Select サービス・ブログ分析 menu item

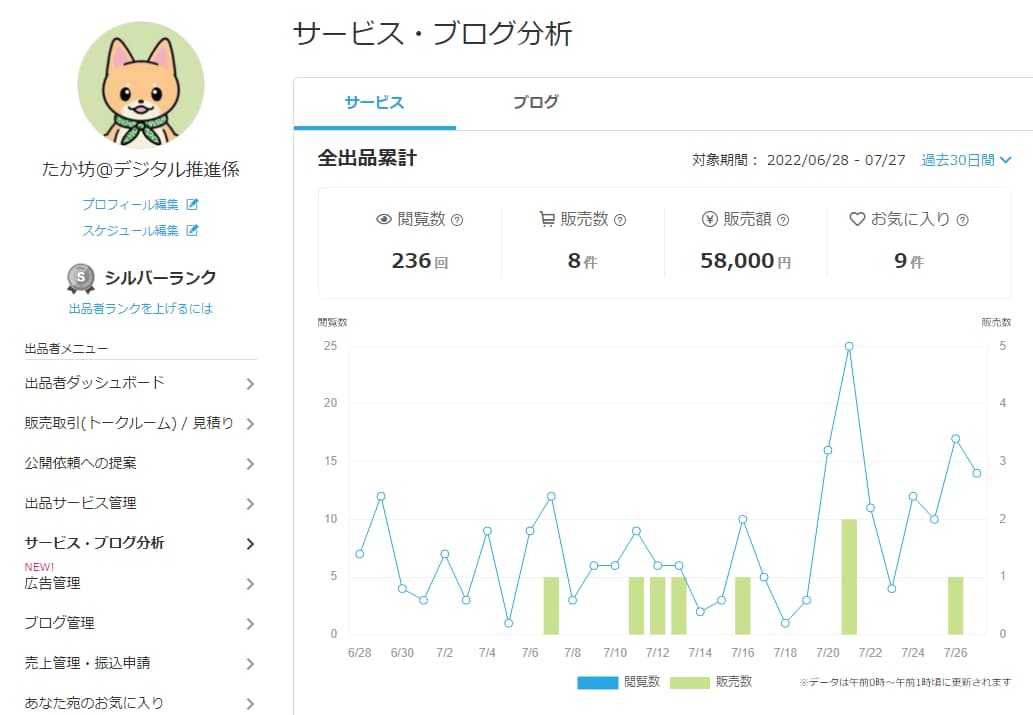point(140,543)
